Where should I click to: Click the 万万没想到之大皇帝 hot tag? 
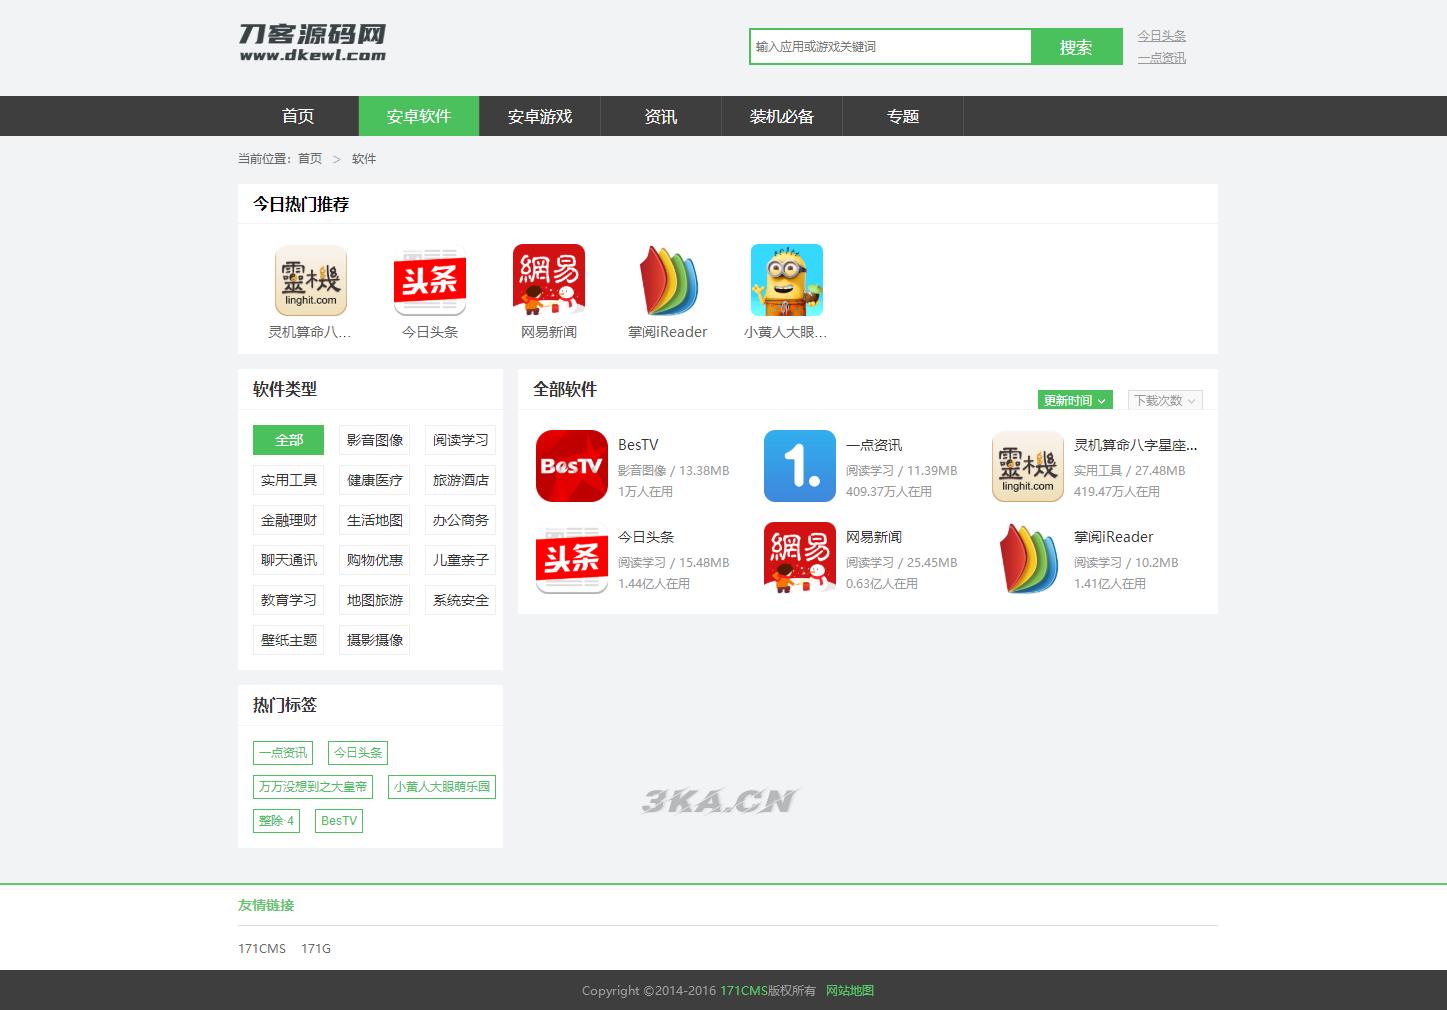pos(312,786)
